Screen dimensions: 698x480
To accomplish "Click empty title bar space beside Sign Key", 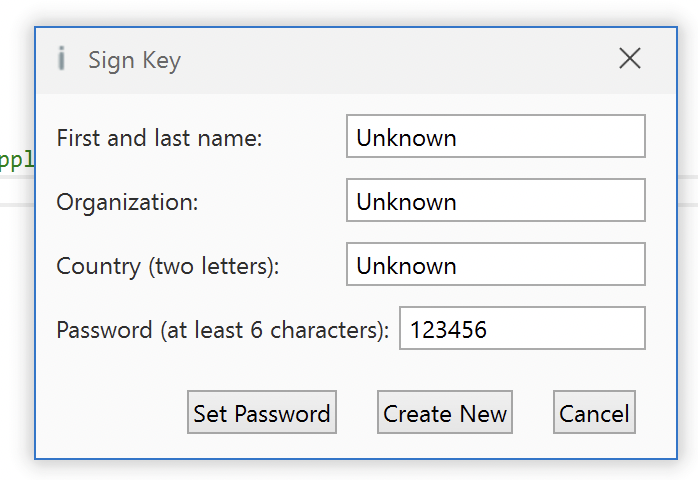I will tap(400, 60).
